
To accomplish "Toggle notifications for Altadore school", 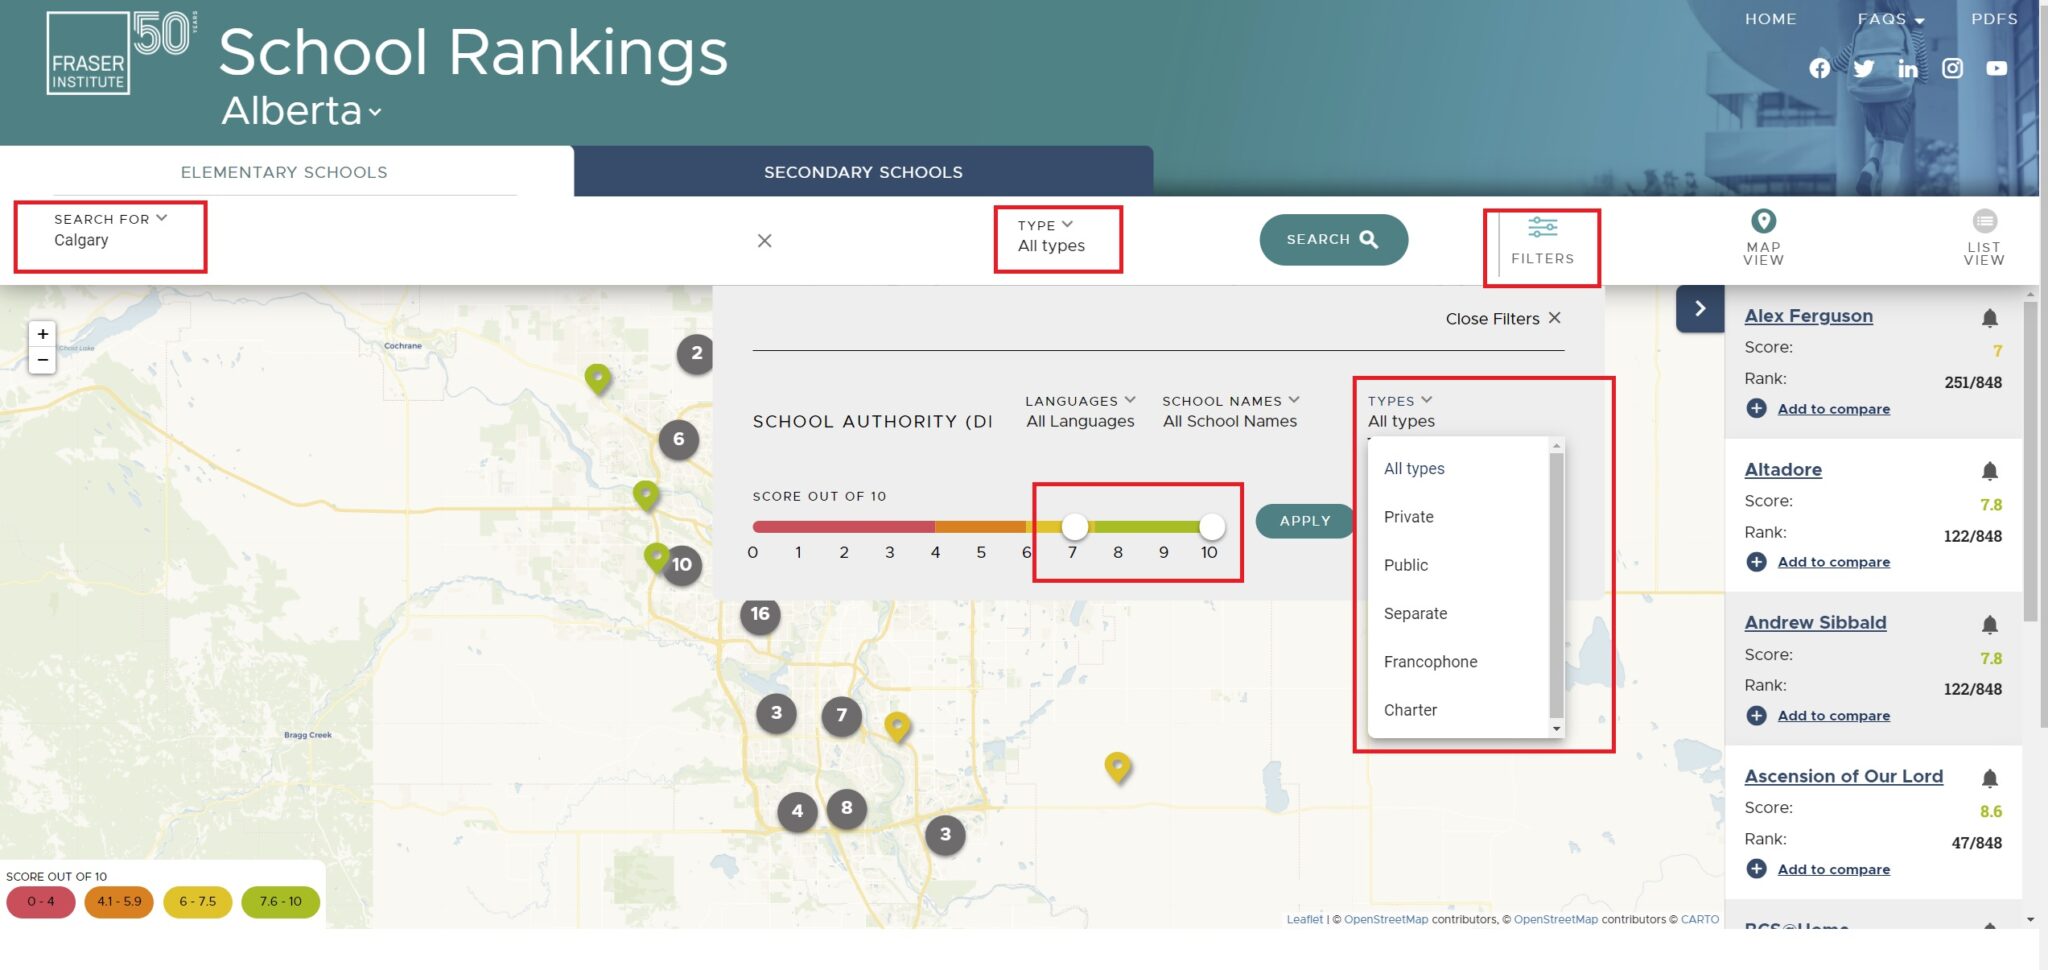I will tap(1989, 470).
